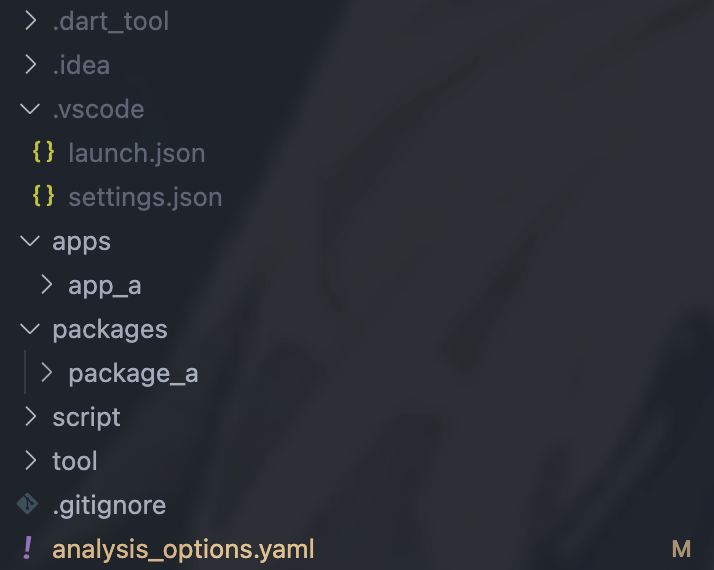The width and height of the screenshot is (714, 570).
Task: Collapse the apps folder chevron
Action: click(x=30, y=241)
